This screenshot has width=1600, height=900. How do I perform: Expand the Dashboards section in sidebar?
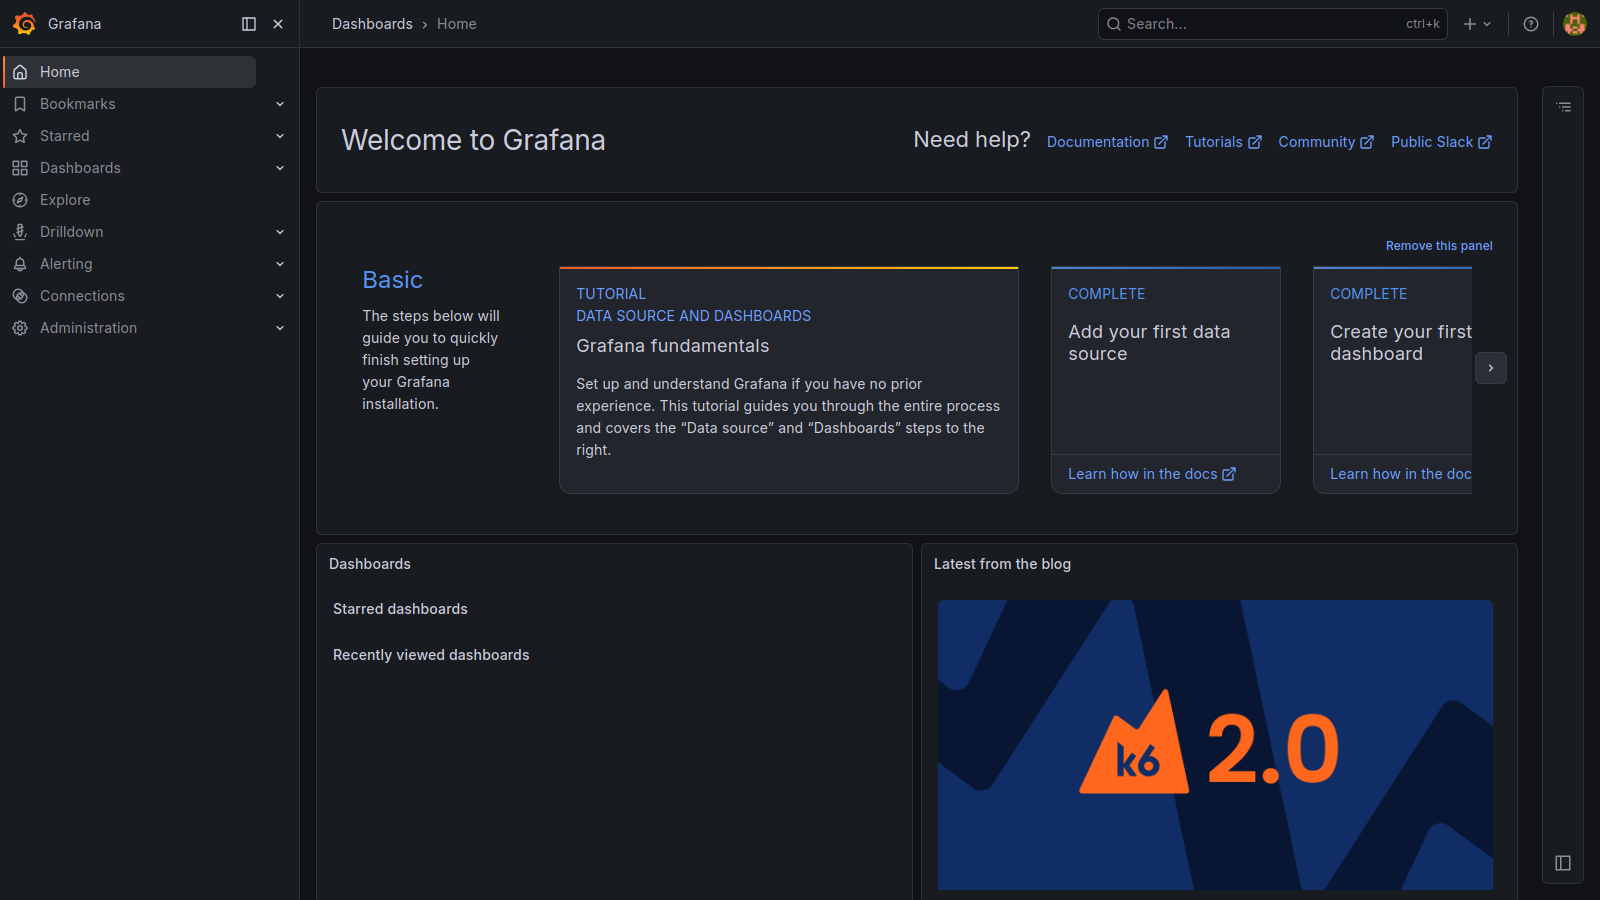pyautogui.click(x=280, y=168)
